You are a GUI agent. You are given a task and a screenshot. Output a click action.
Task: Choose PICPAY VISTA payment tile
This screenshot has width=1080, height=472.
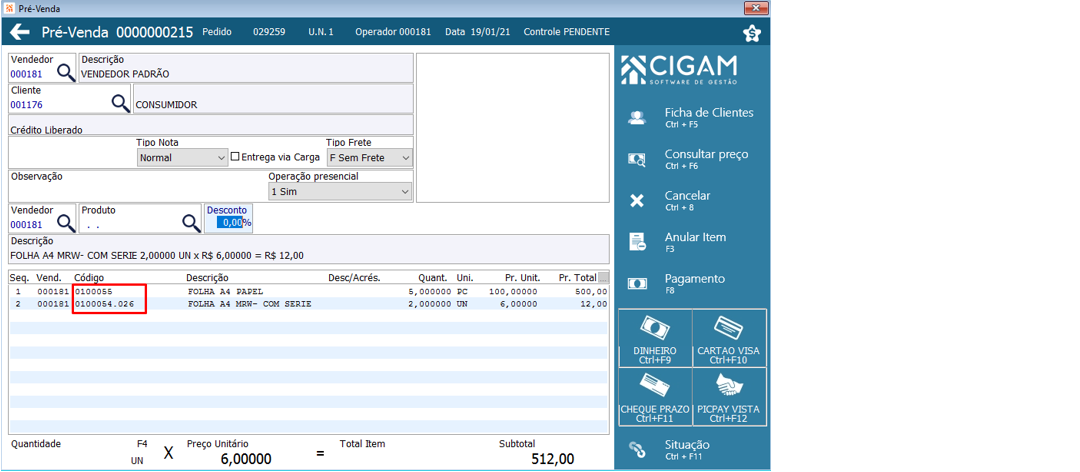tap(729, 396)
